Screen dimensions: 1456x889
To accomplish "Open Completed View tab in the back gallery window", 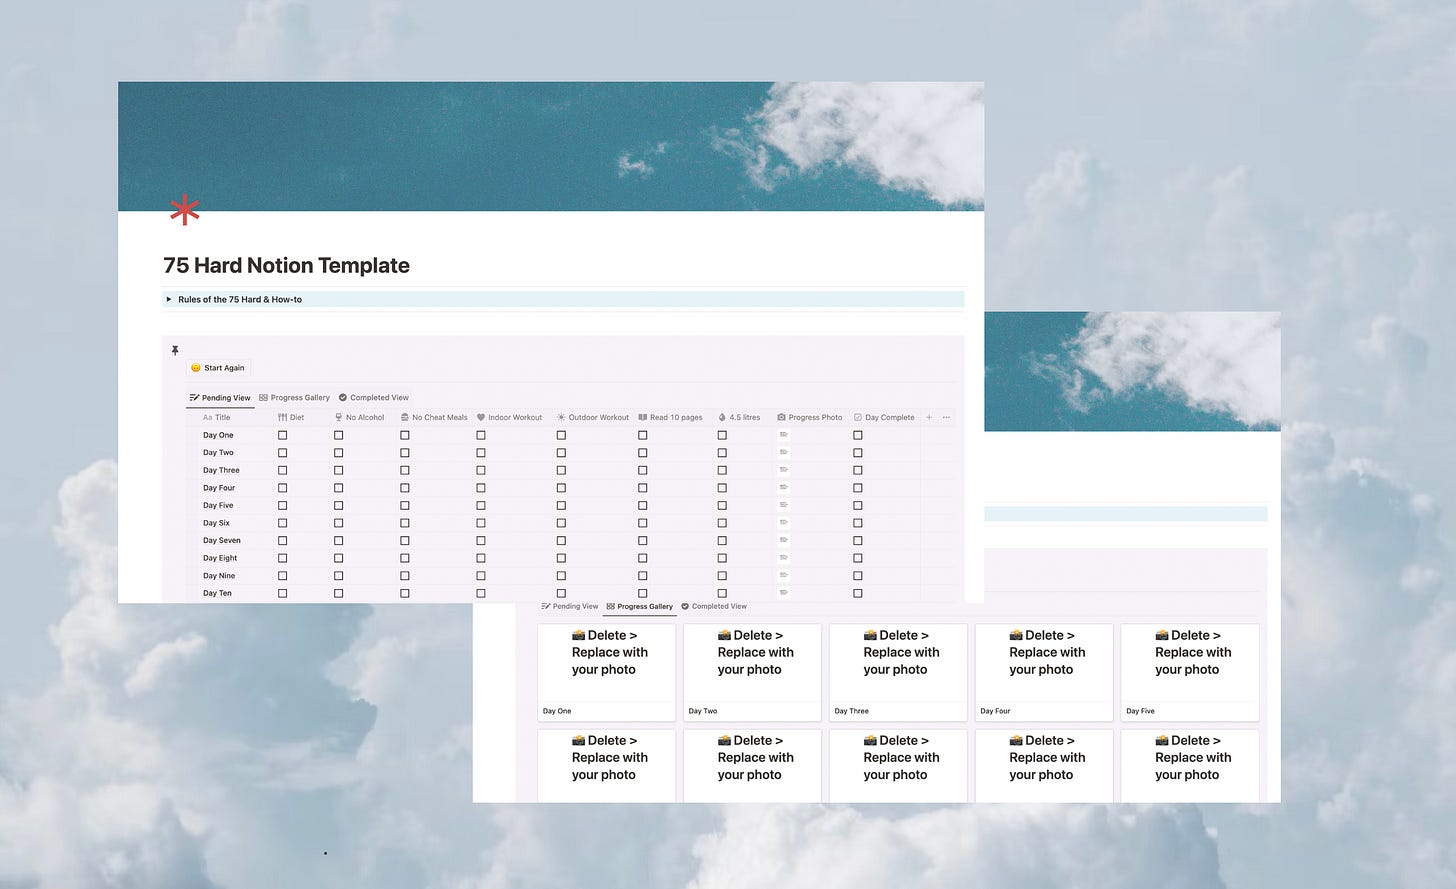I will click(x=714, y=606).
